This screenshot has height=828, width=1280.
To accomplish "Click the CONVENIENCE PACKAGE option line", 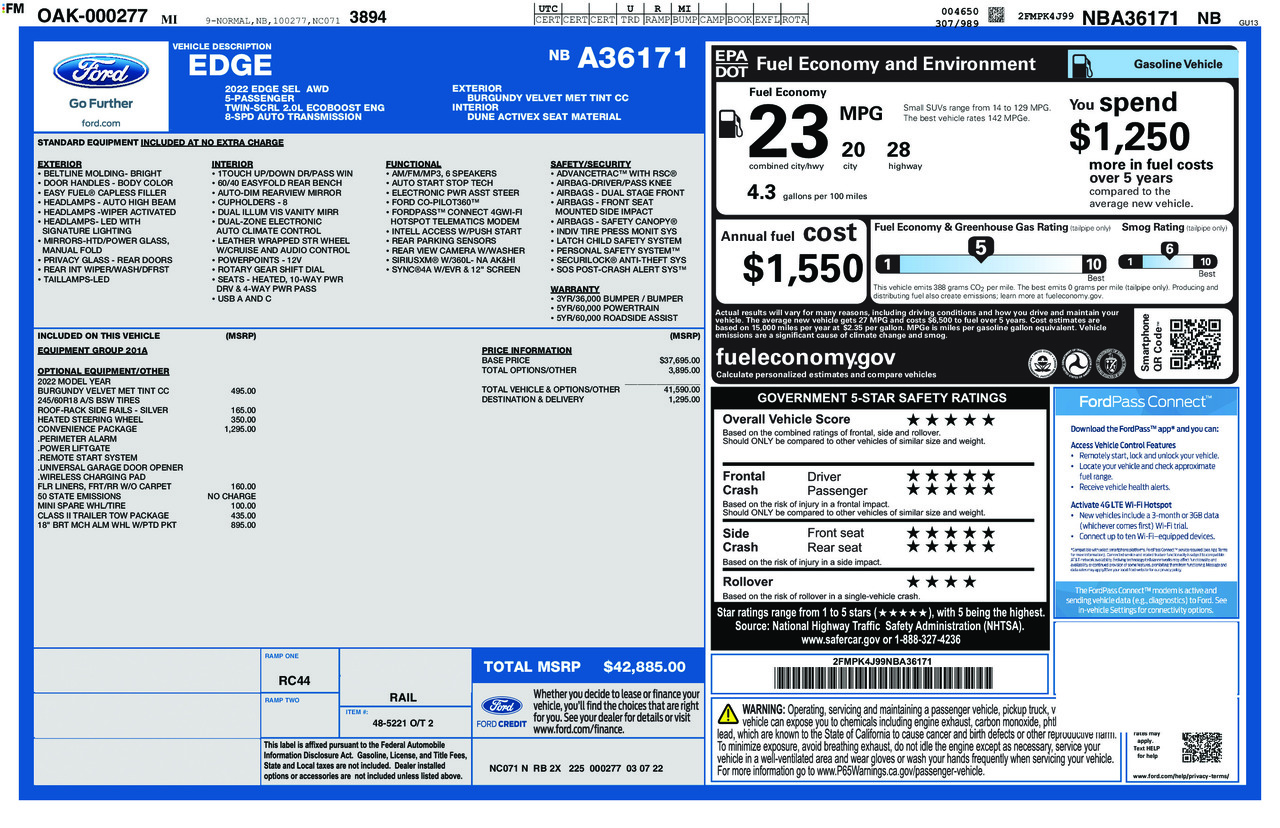I will [147, 429].
